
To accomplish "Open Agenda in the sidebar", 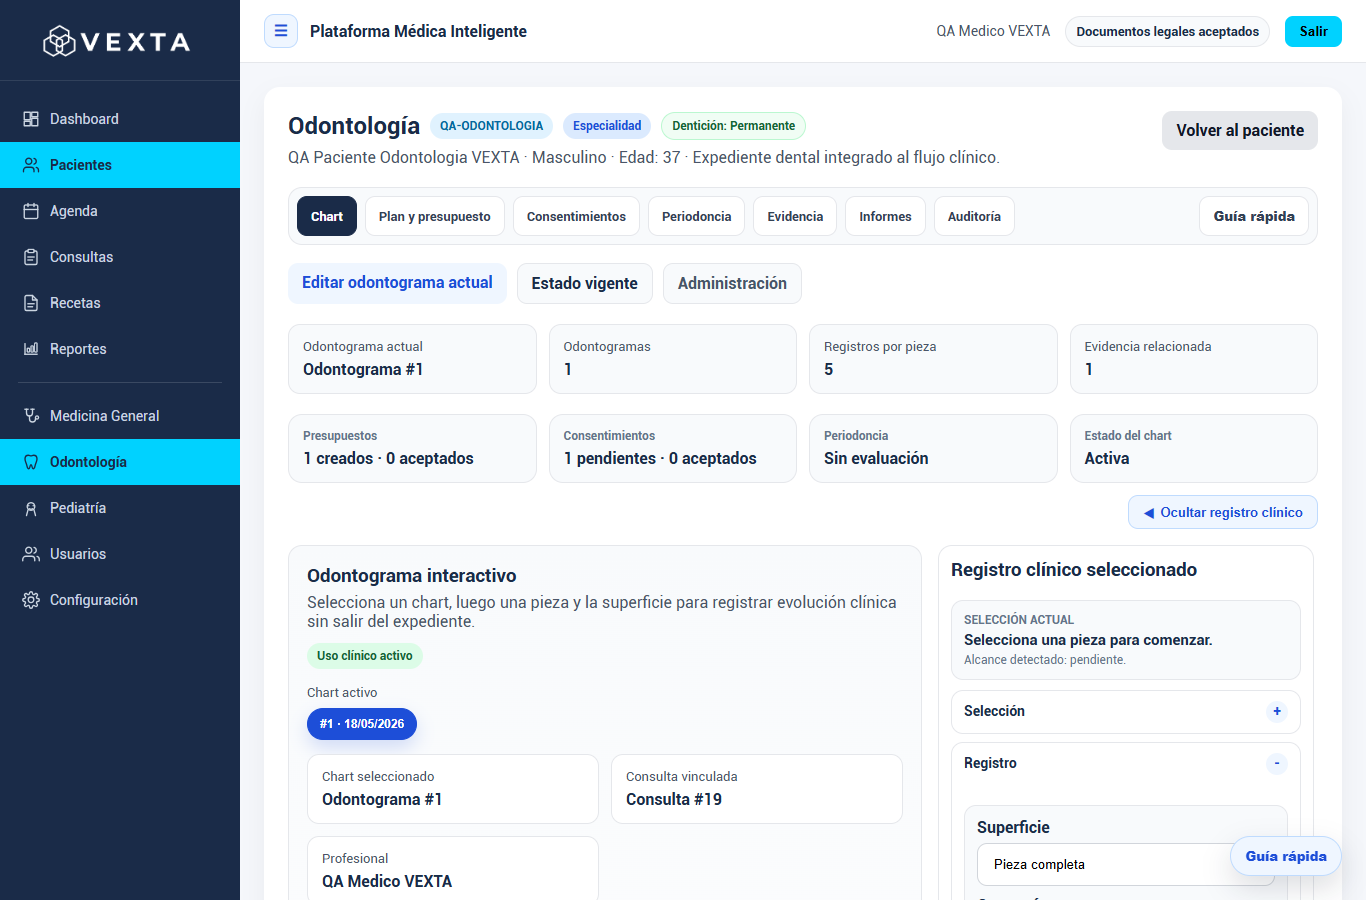I will [x=120, y=211].
